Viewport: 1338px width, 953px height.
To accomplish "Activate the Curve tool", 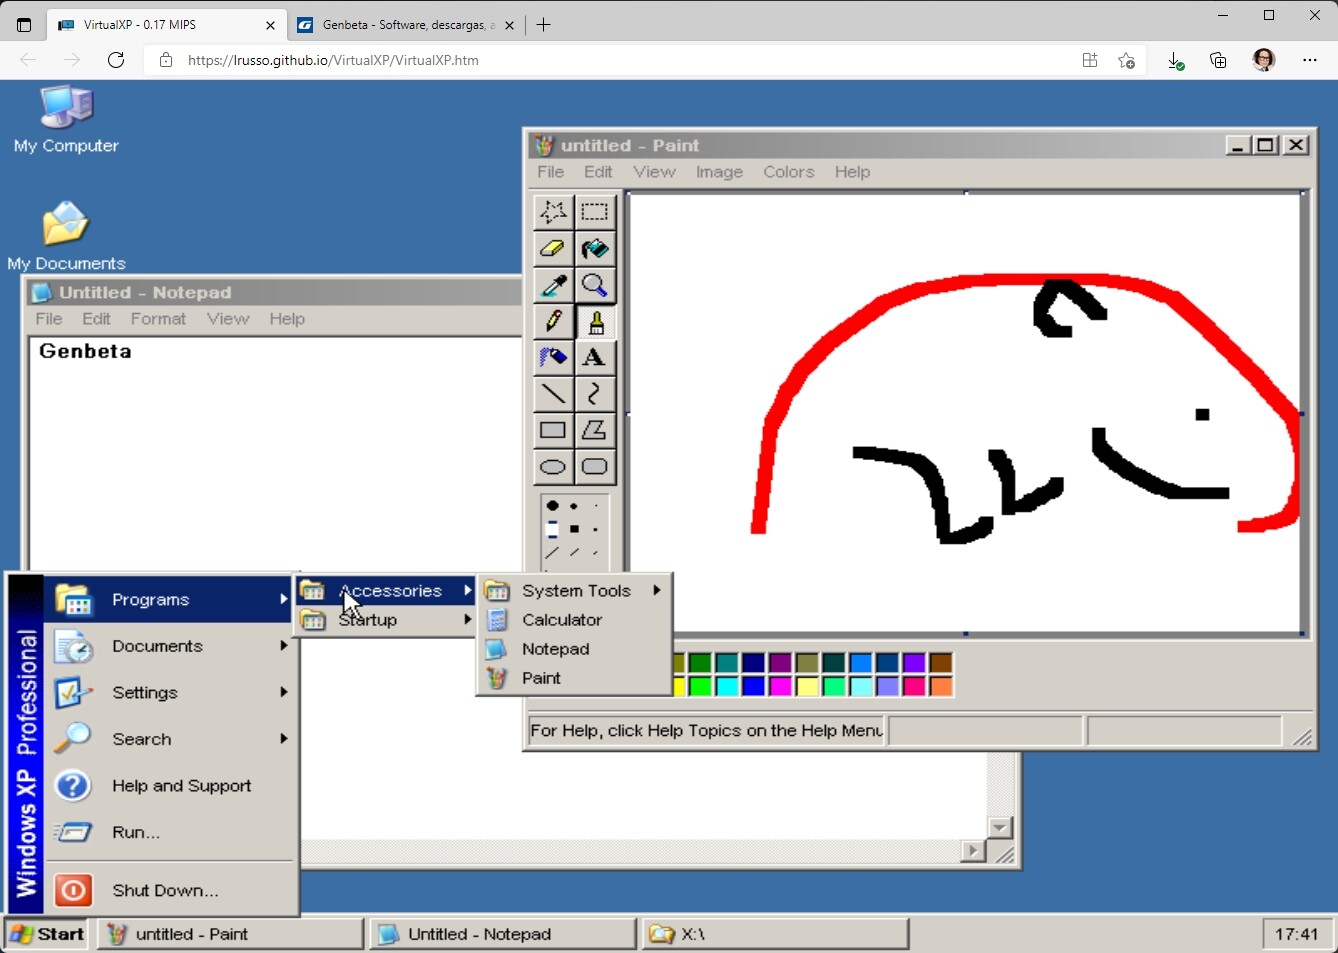I will (x=596, y=393).
